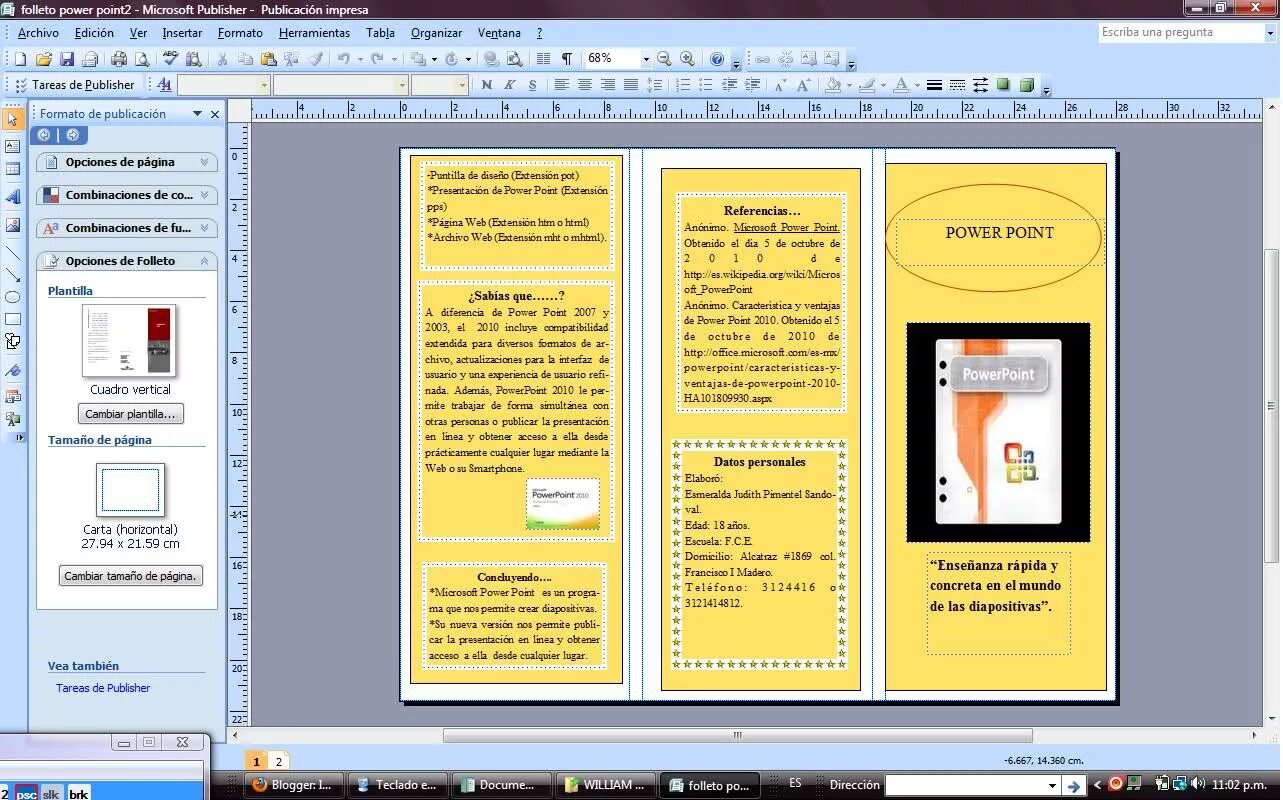Image resolution: width=1283 pixels, height=800 pixels.
Task: Toggle special characters pilcrow (¶)
Action: click(567, 59)
